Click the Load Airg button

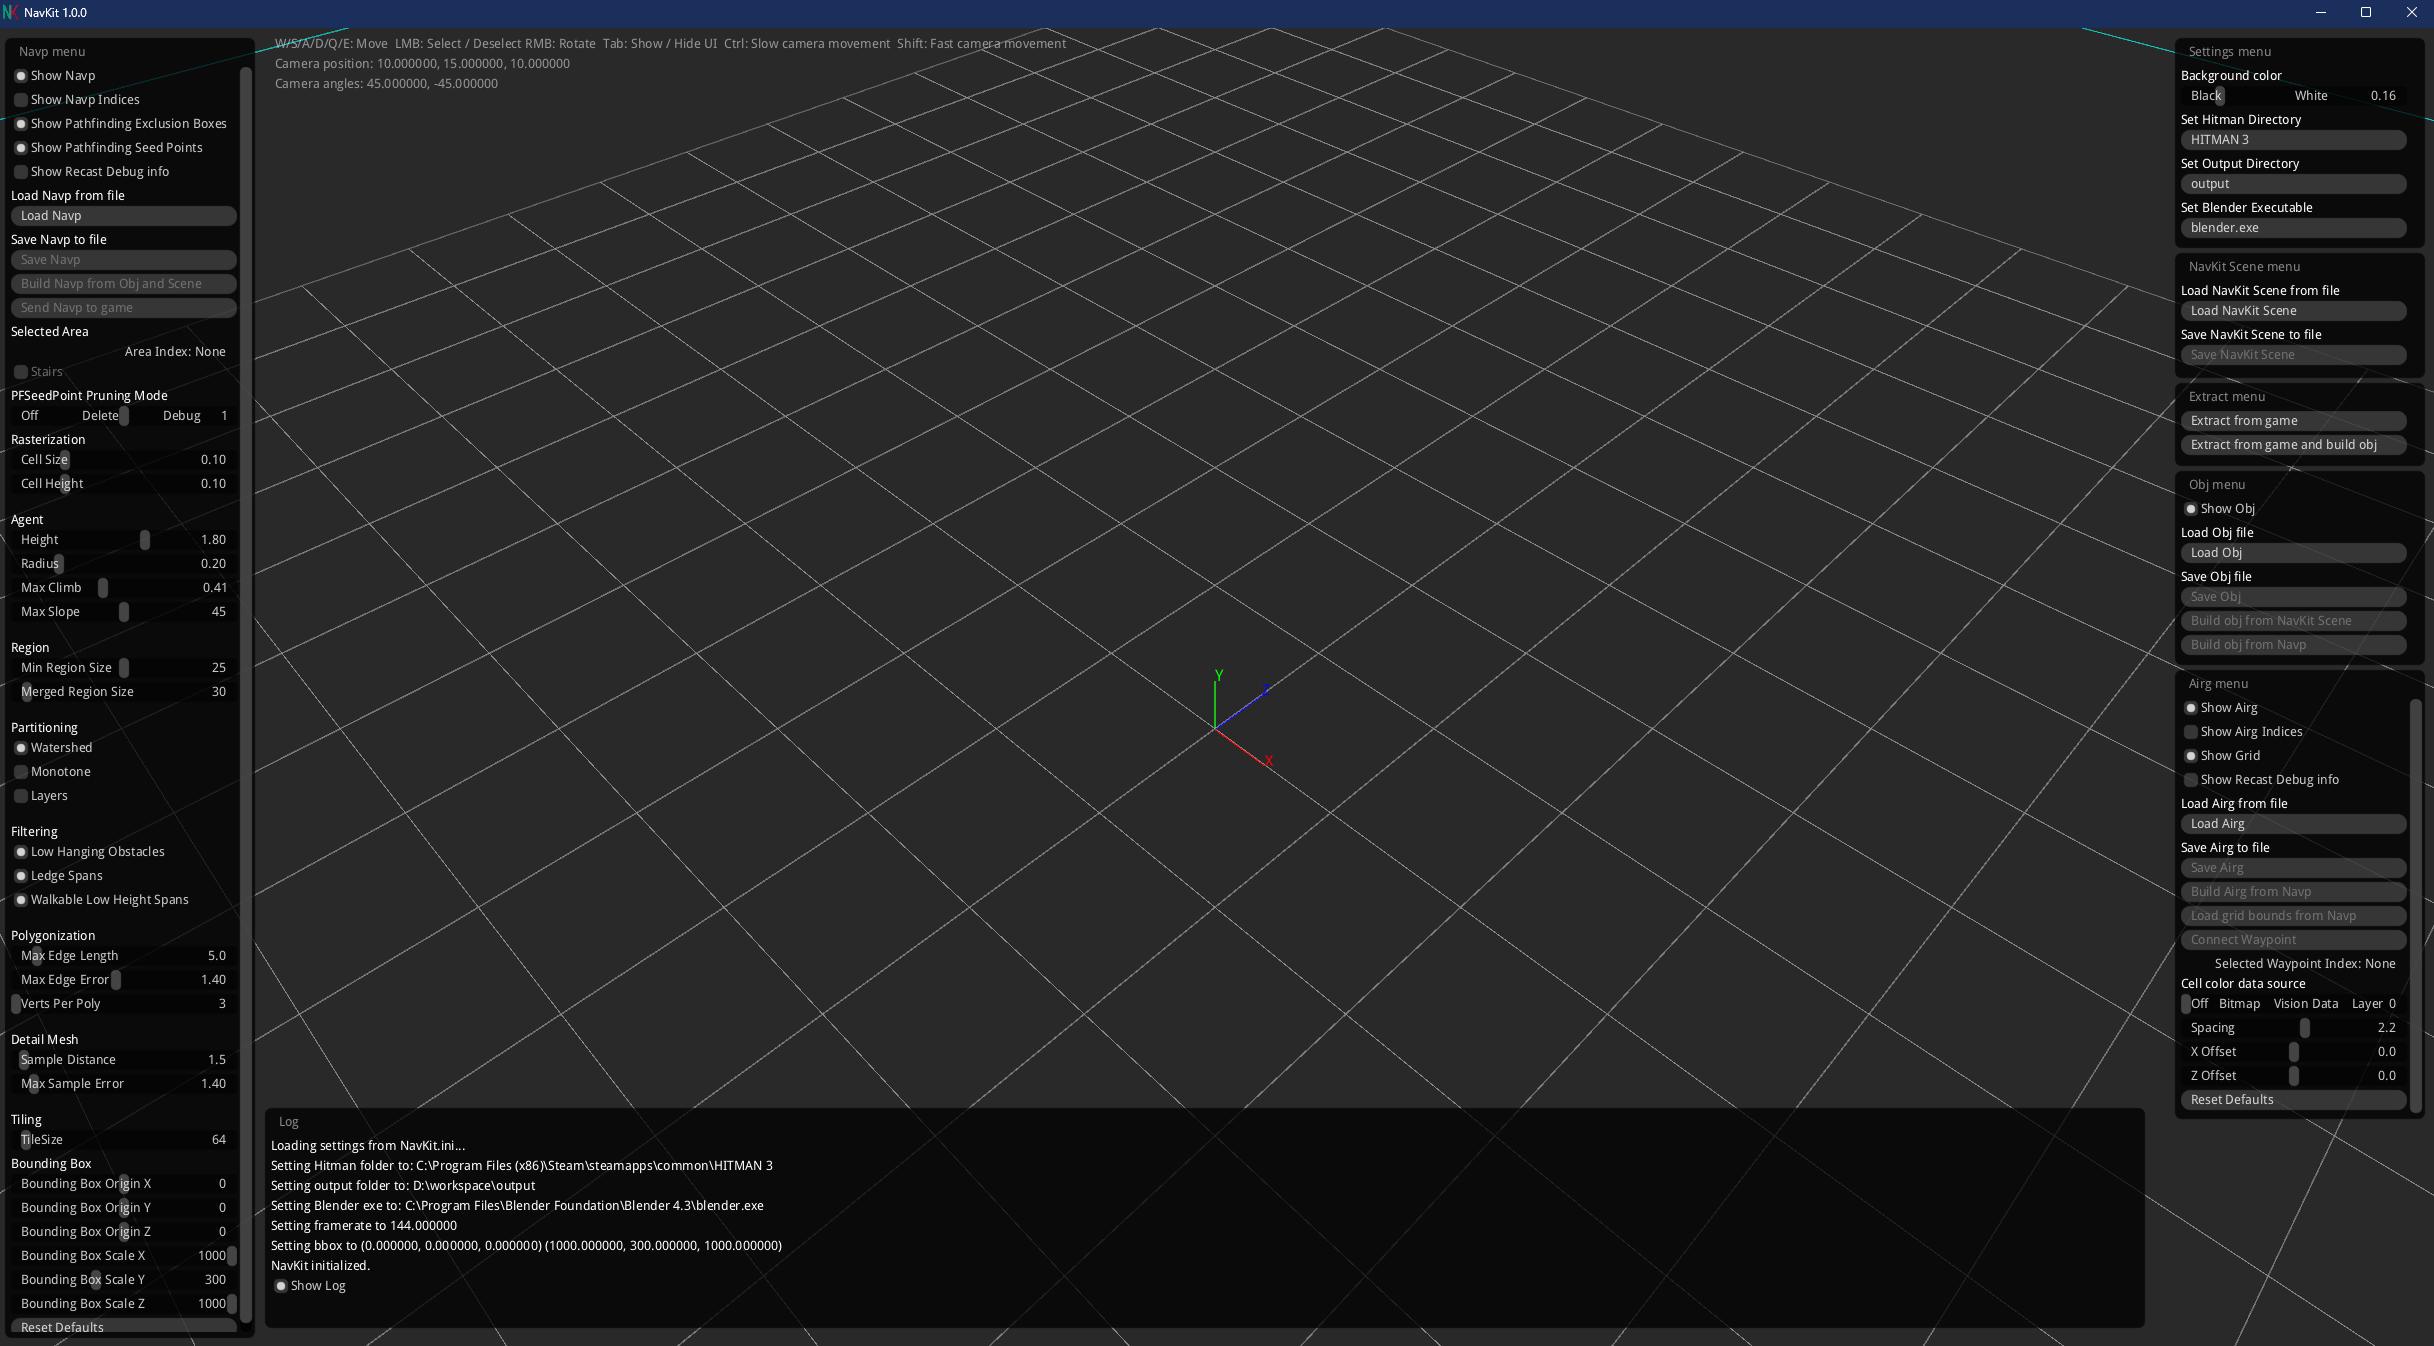point(2293,824)
